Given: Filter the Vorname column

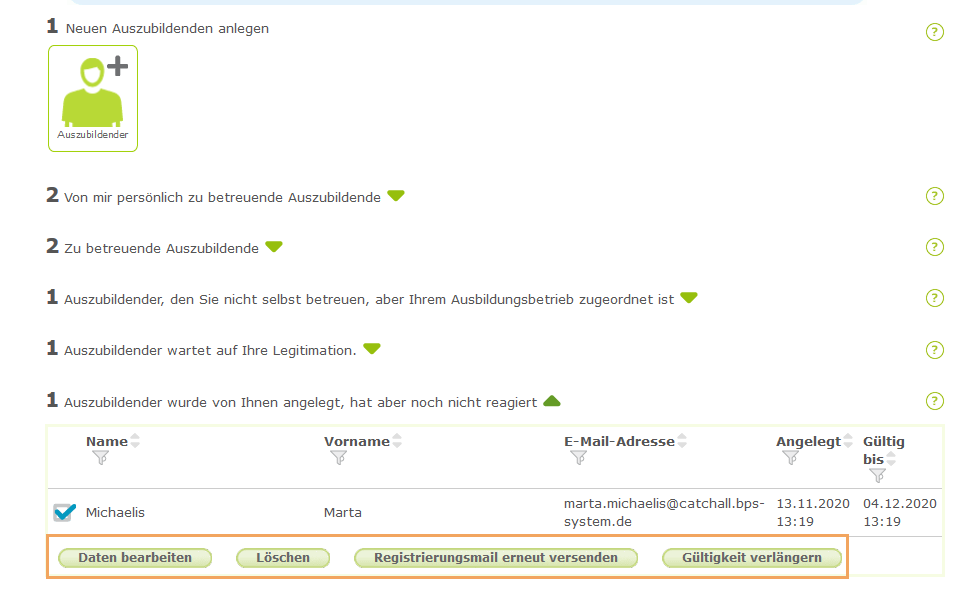Looking at the screenshot, I should click(x=338, y=458).
